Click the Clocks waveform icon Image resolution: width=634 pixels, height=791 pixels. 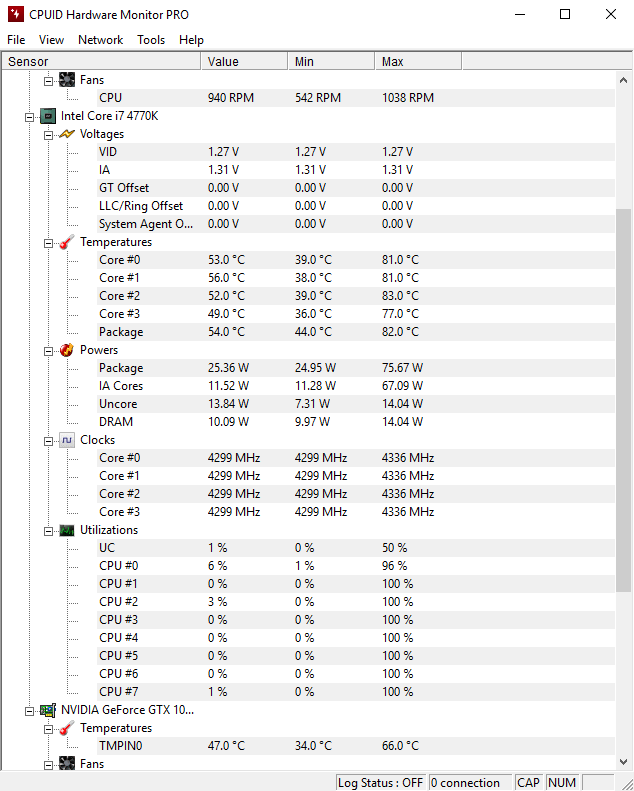(67, 440)
